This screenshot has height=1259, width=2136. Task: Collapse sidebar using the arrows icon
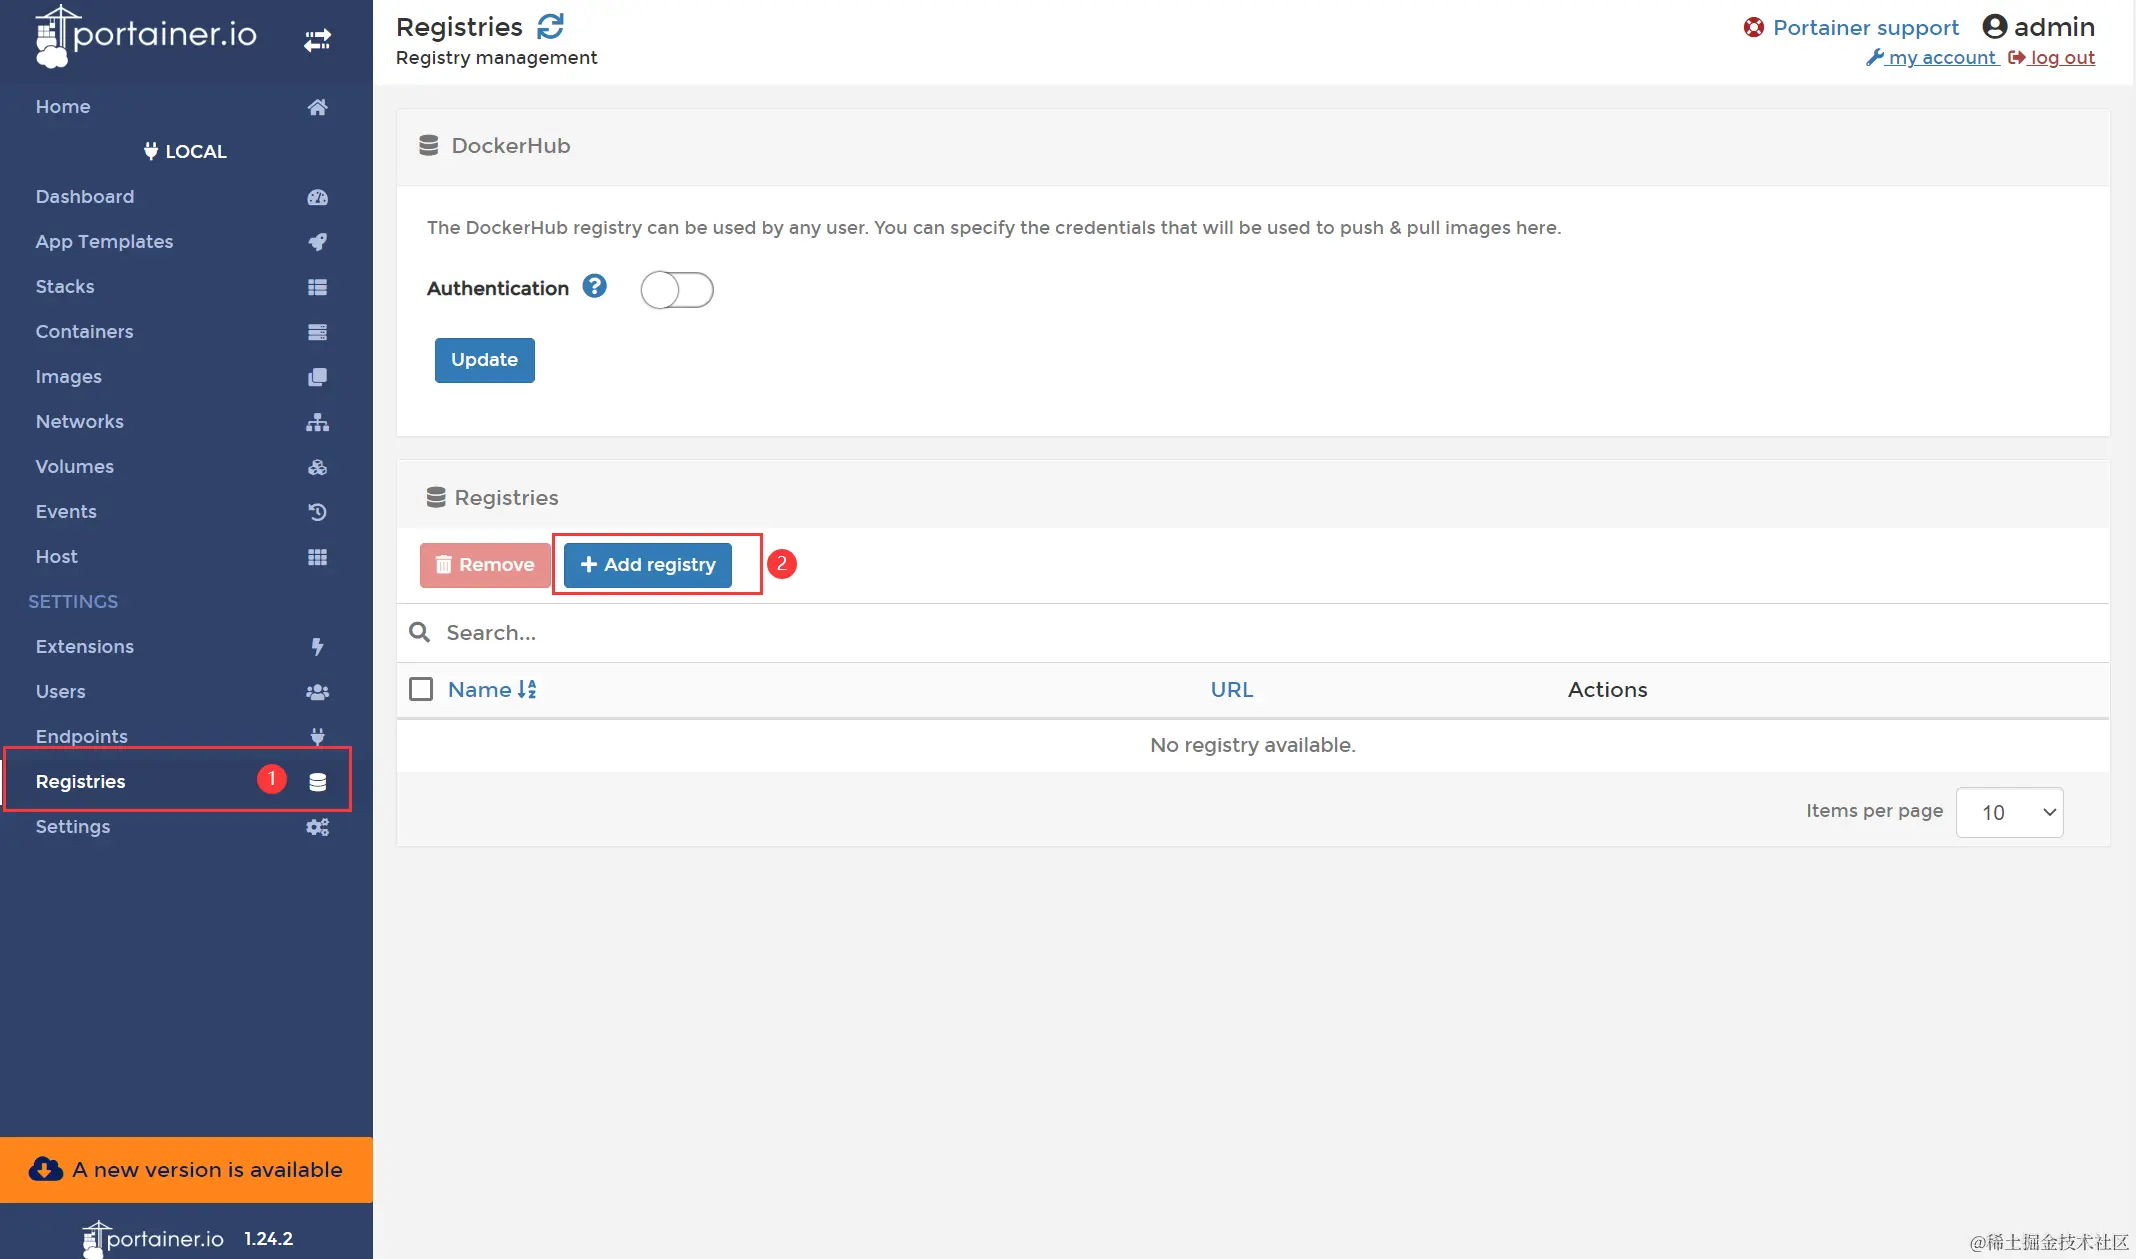coord(317,40)
